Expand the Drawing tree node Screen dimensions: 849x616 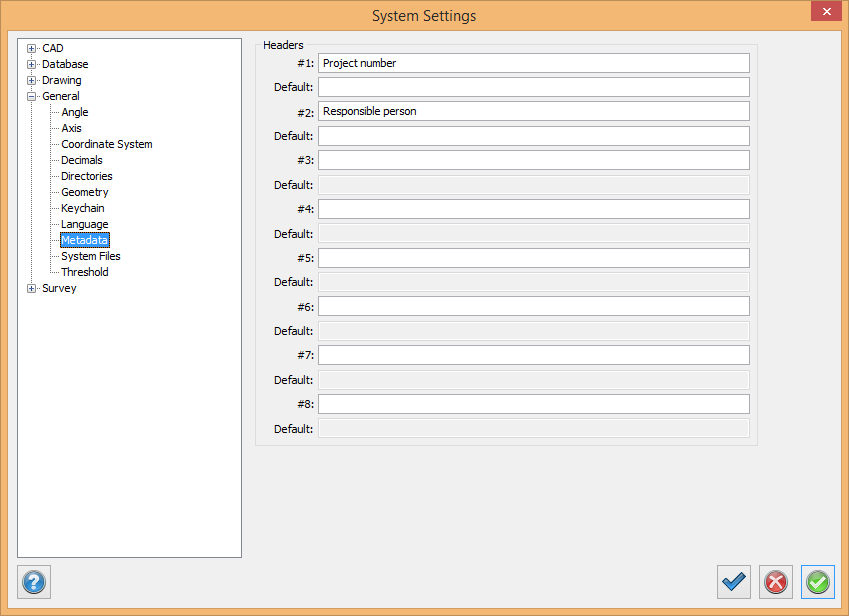click(x=32, y=80)
